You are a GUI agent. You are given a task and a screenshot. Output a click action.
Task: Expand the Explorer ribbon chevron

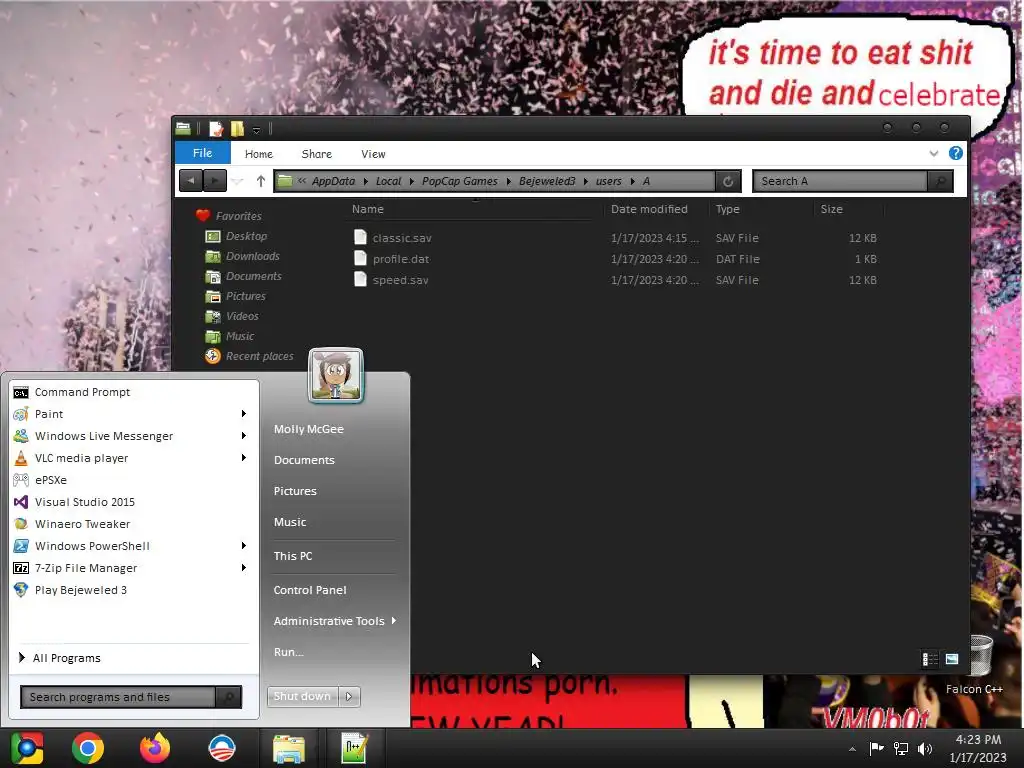(x=933, y=153)
